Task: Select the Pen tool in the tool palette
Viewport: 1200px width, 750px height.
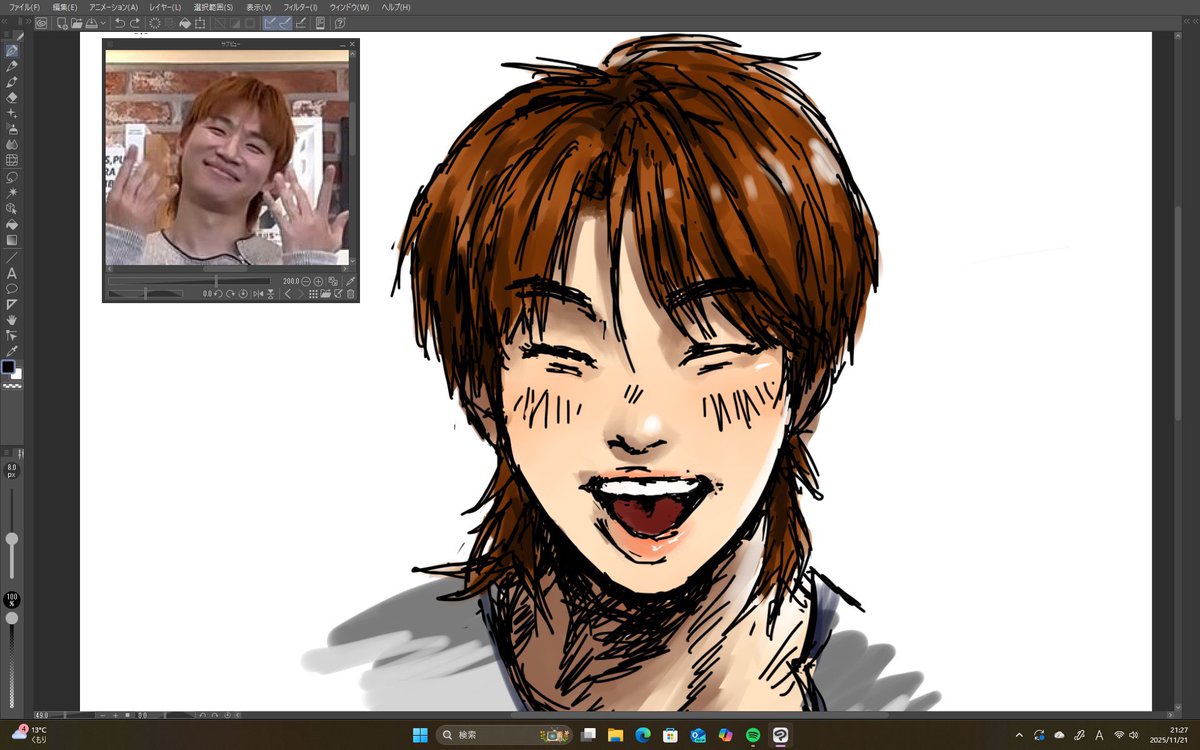Action: [12, 49]
